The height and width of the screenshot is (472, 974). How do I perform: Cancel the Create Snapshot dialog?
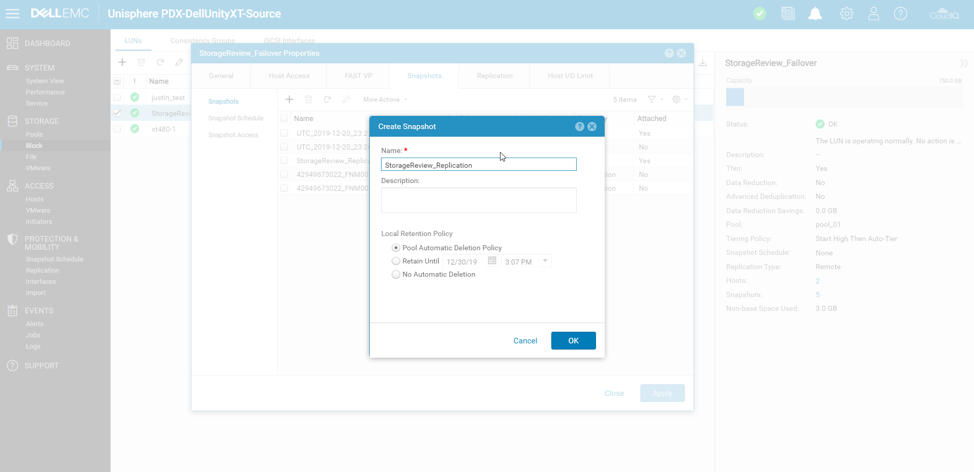[525, 341]
